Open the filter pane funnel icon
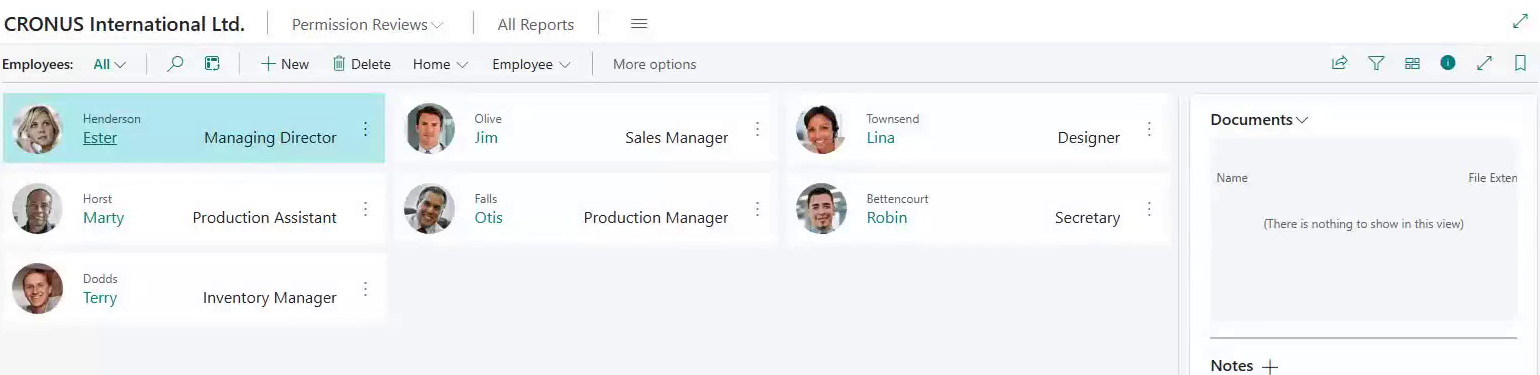1540x375 pixels. pos(1376,63)
